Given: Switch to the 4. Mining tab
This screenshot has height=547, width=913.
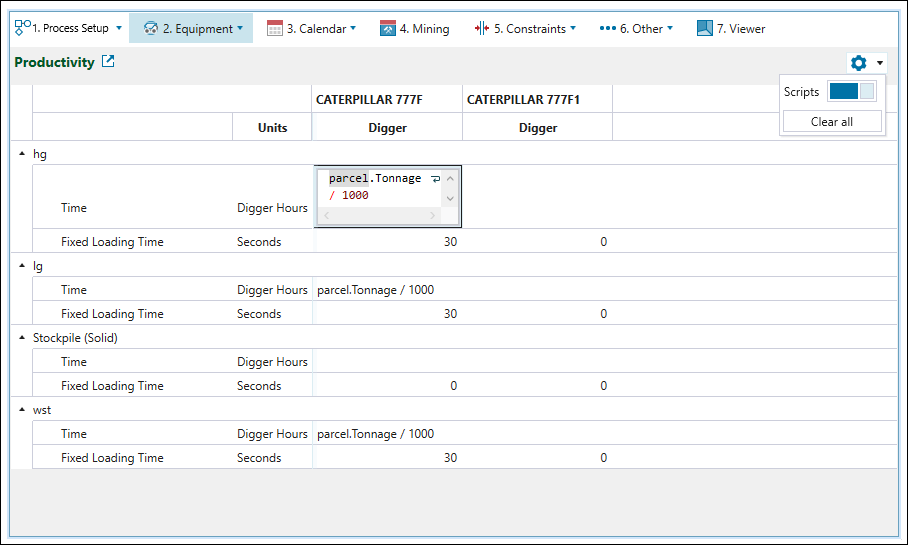Looking at the screenshot, I should tap(415, 28).
